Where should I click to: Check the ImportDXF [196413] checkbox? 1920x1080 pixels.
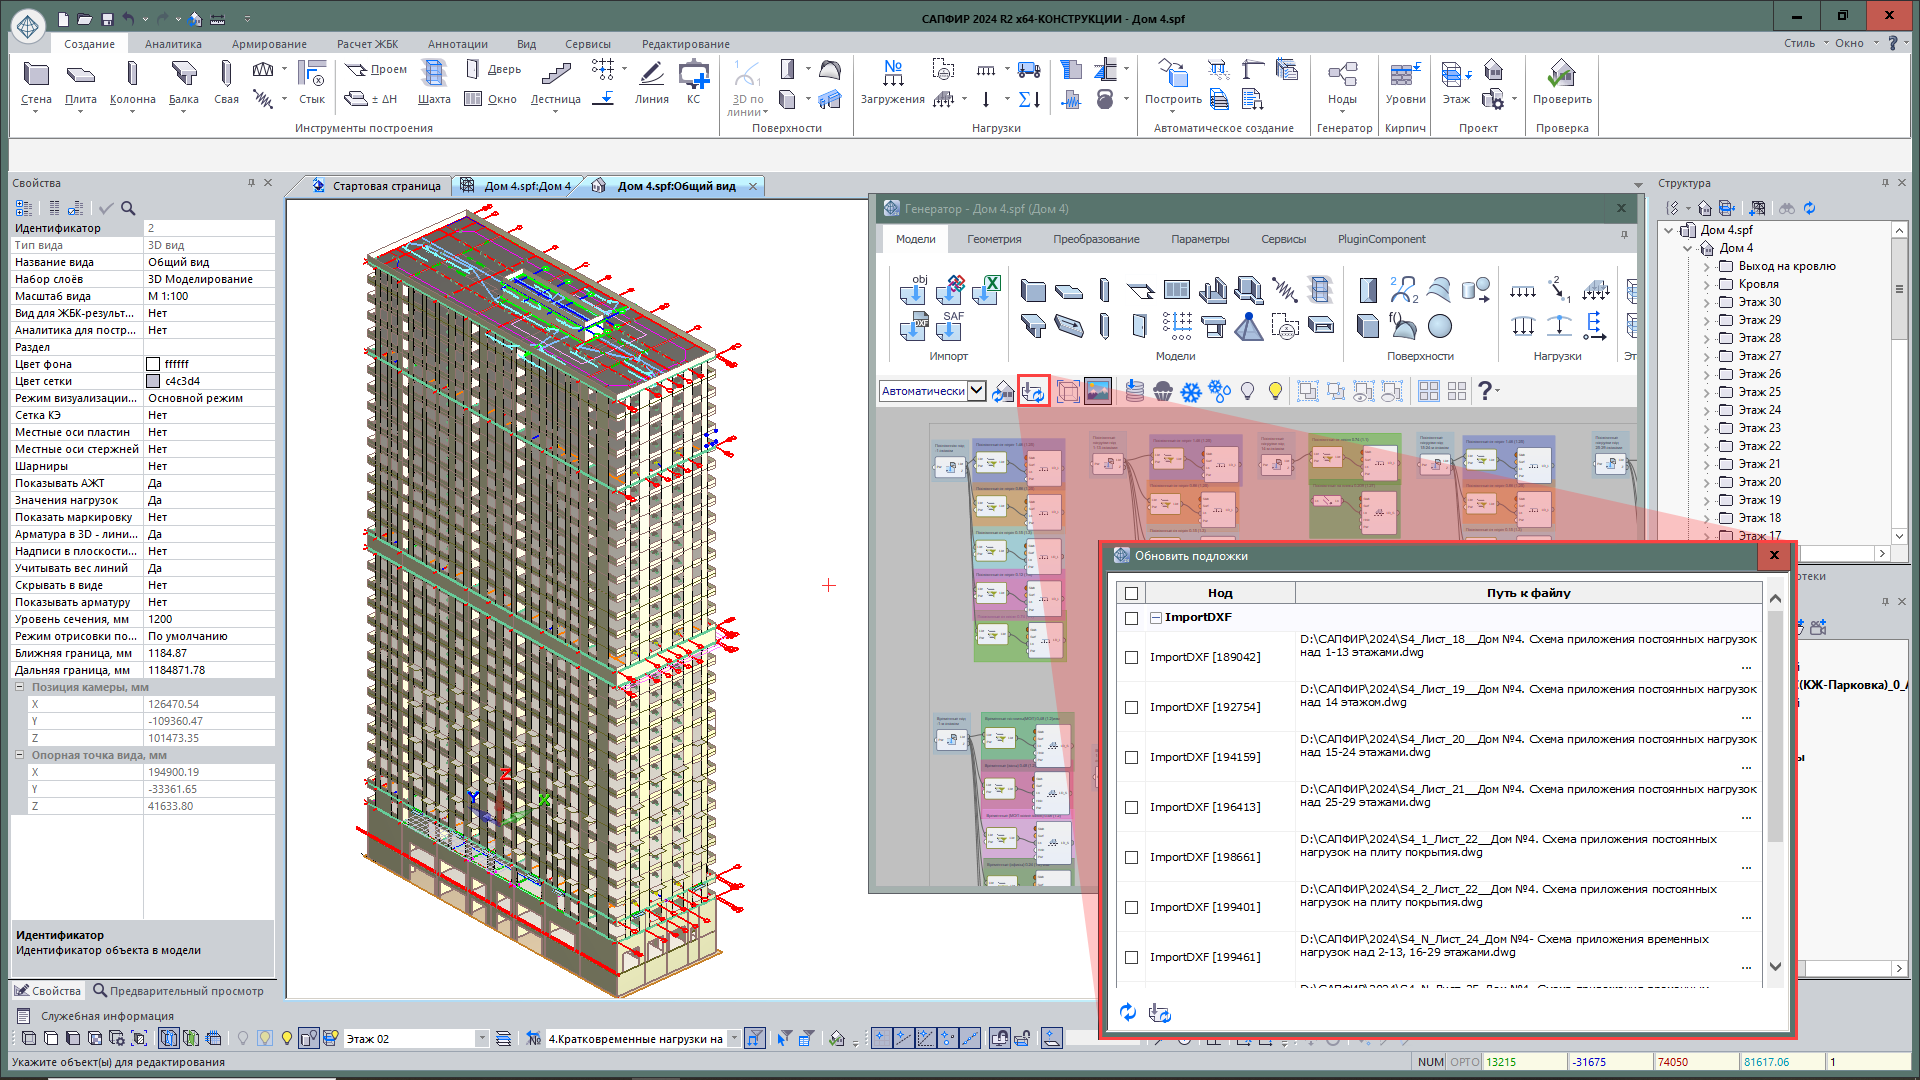coord(1131,807)
